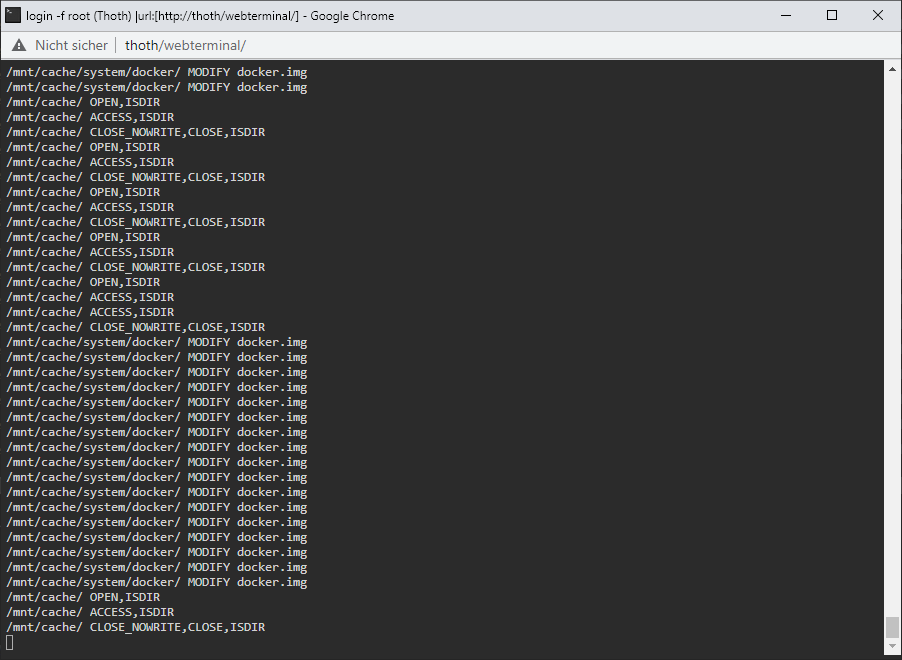Click the thoth/webterminal/ address field
Screen dimensions: 902x660
click(185, 45)
